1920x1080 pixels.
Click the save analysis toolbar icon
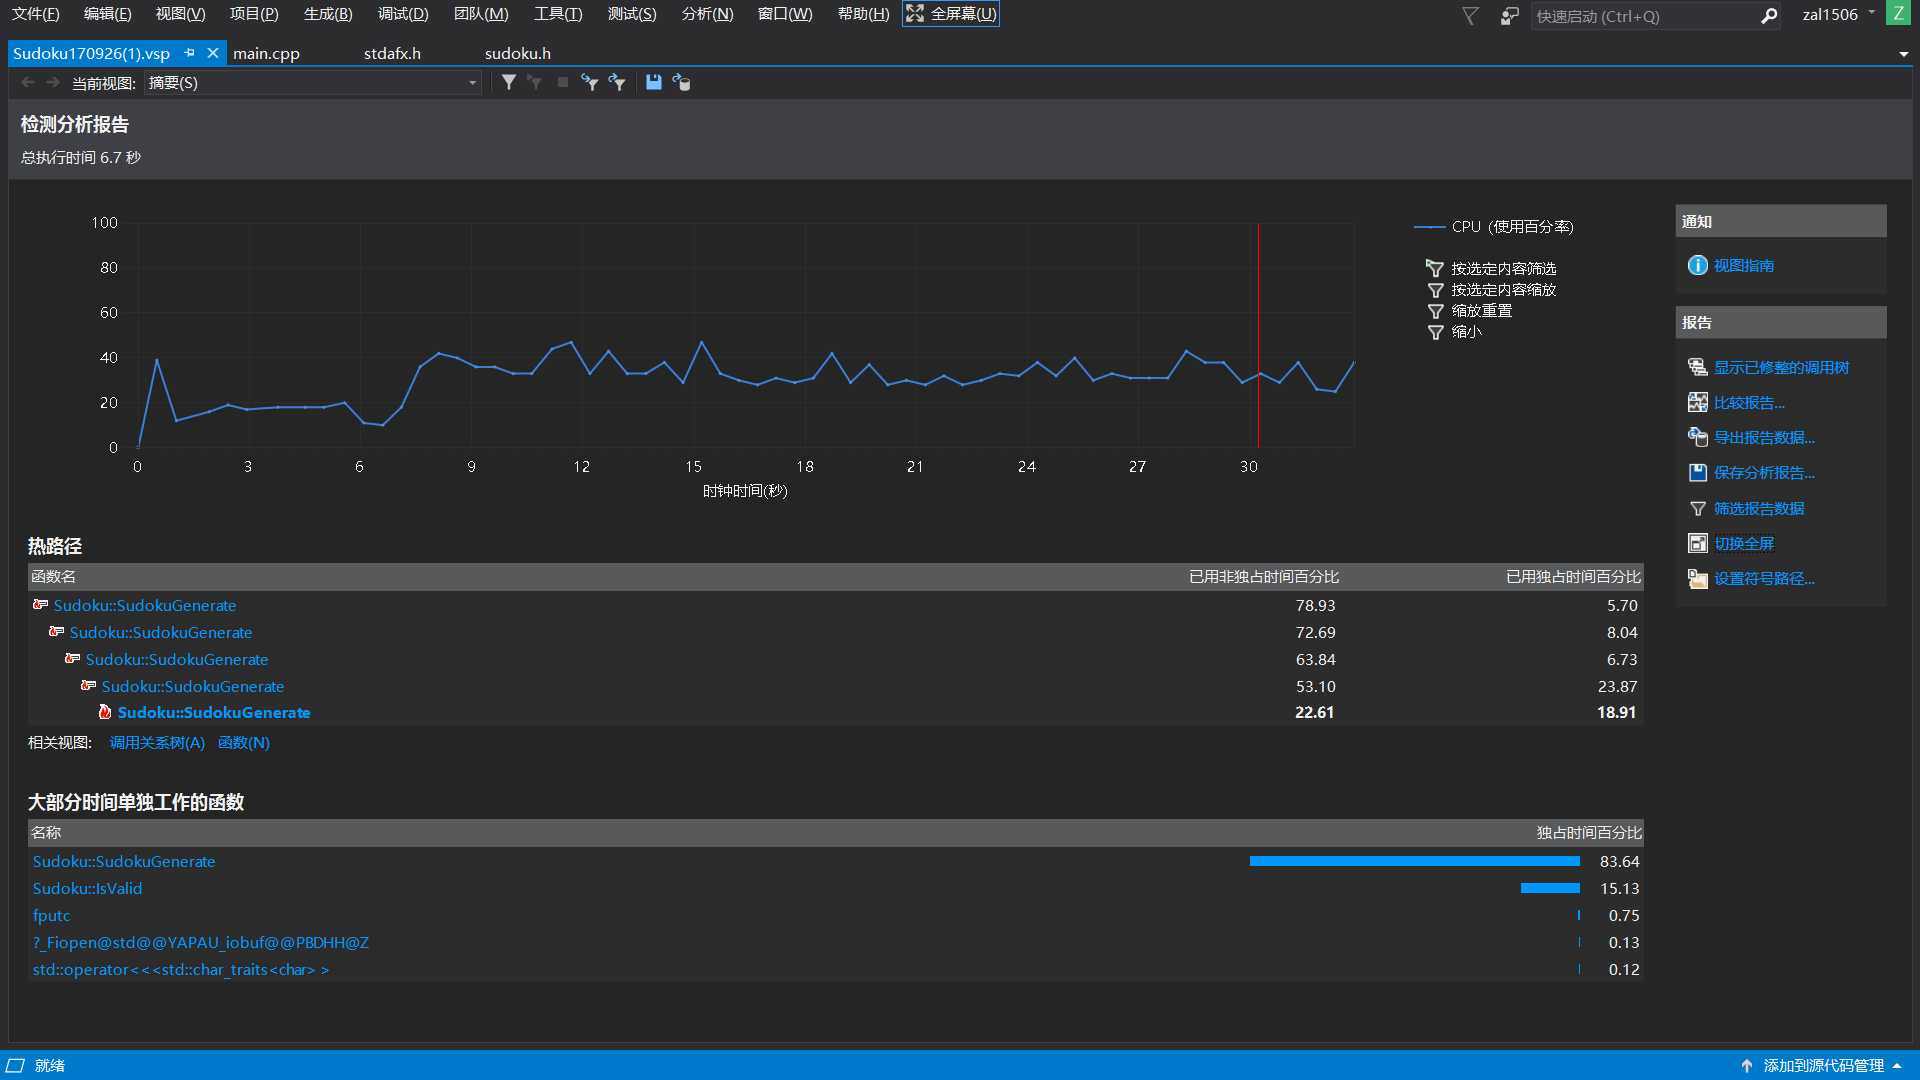(653, 83)
